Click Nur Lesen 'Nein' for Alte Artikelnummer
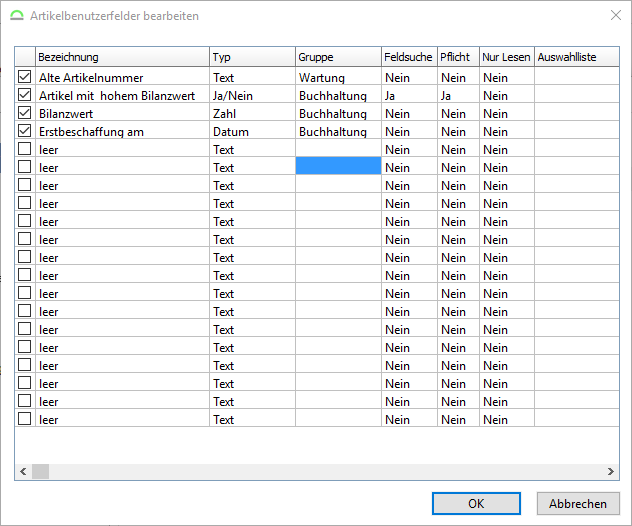The height and width of the screenshot is (526, 632). [x=507, y=76]
